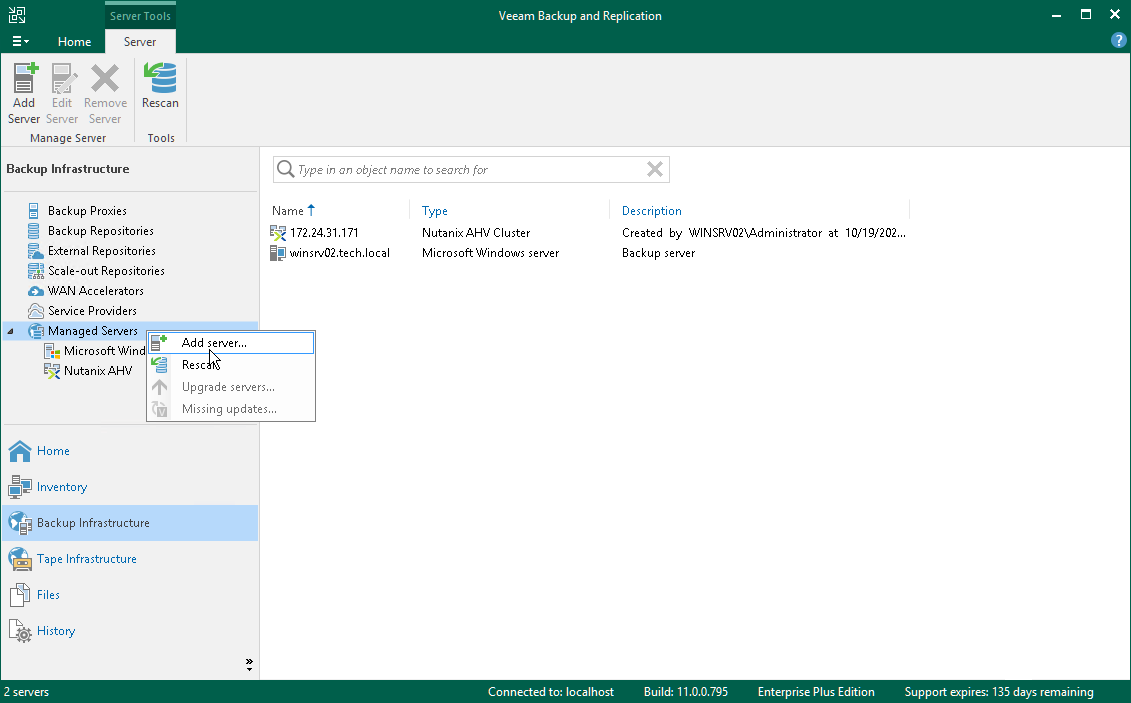Click 'Enterprise Plus Edition' in status bar

pos(816,692)
